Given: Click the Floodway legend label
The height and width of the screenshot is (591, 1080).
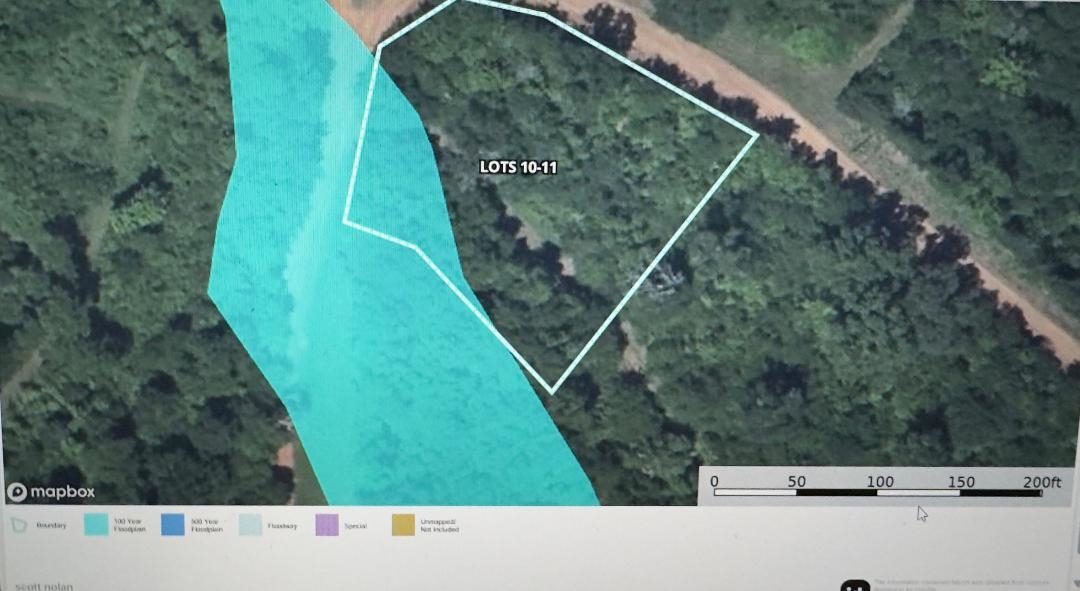Looking at the screenshot, I should point(283,525).
